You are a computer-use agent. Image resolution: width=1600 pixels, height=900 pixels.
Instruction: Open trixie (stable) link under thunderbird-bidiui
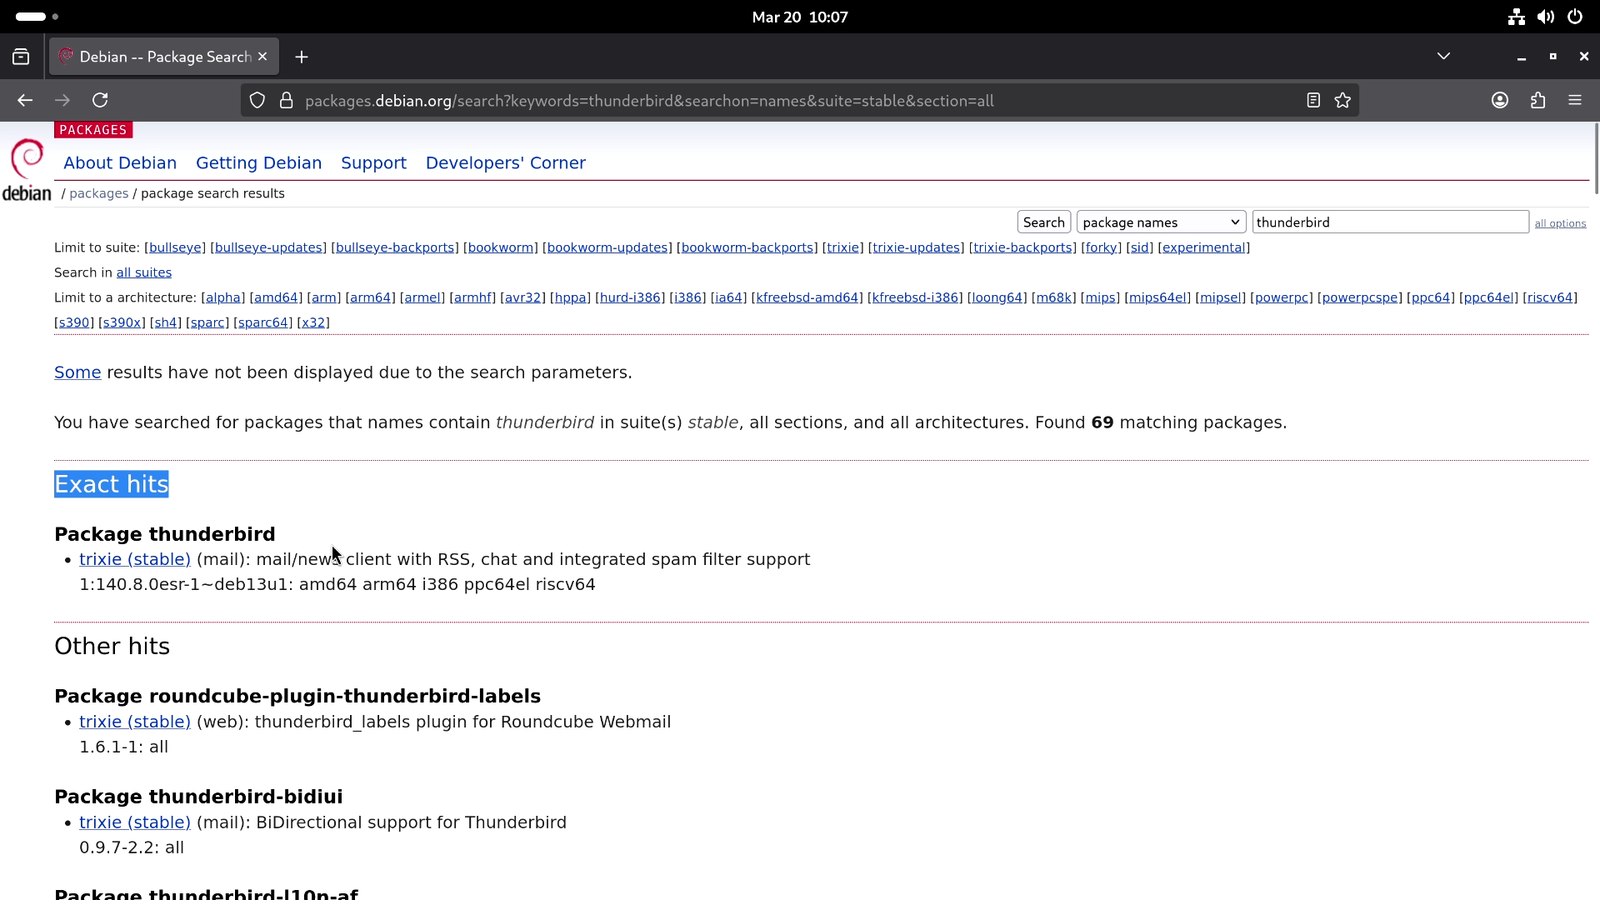click(x=135, y=823)
